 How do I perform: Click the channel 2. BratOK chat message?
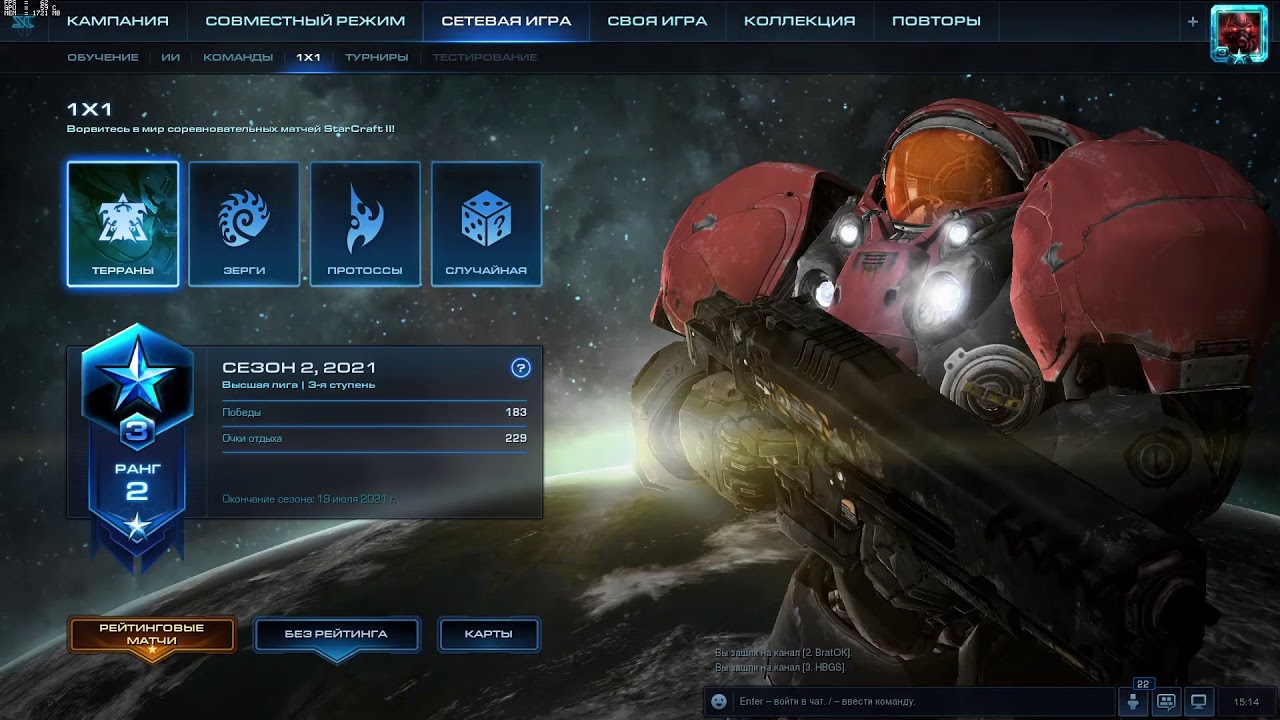pos(783,653)
